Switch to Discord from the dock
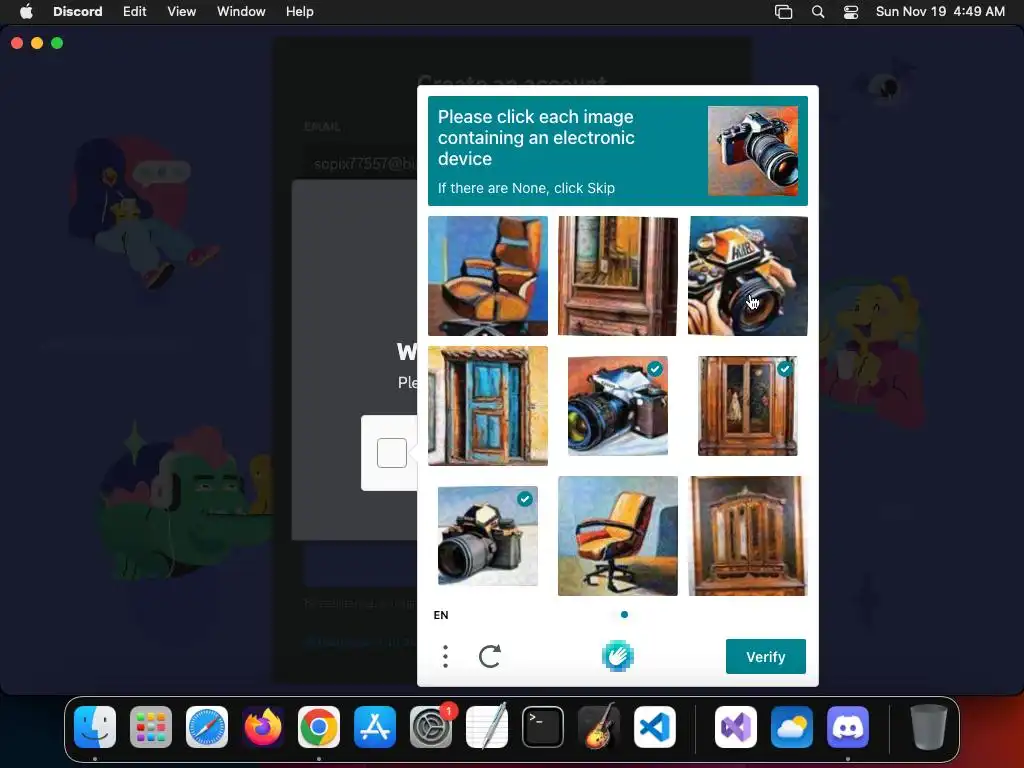 tap(848, 727)
